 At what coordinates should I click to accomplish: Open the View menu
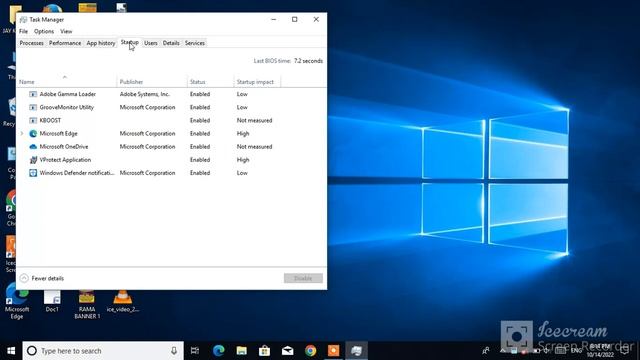(x=66, y=31)
